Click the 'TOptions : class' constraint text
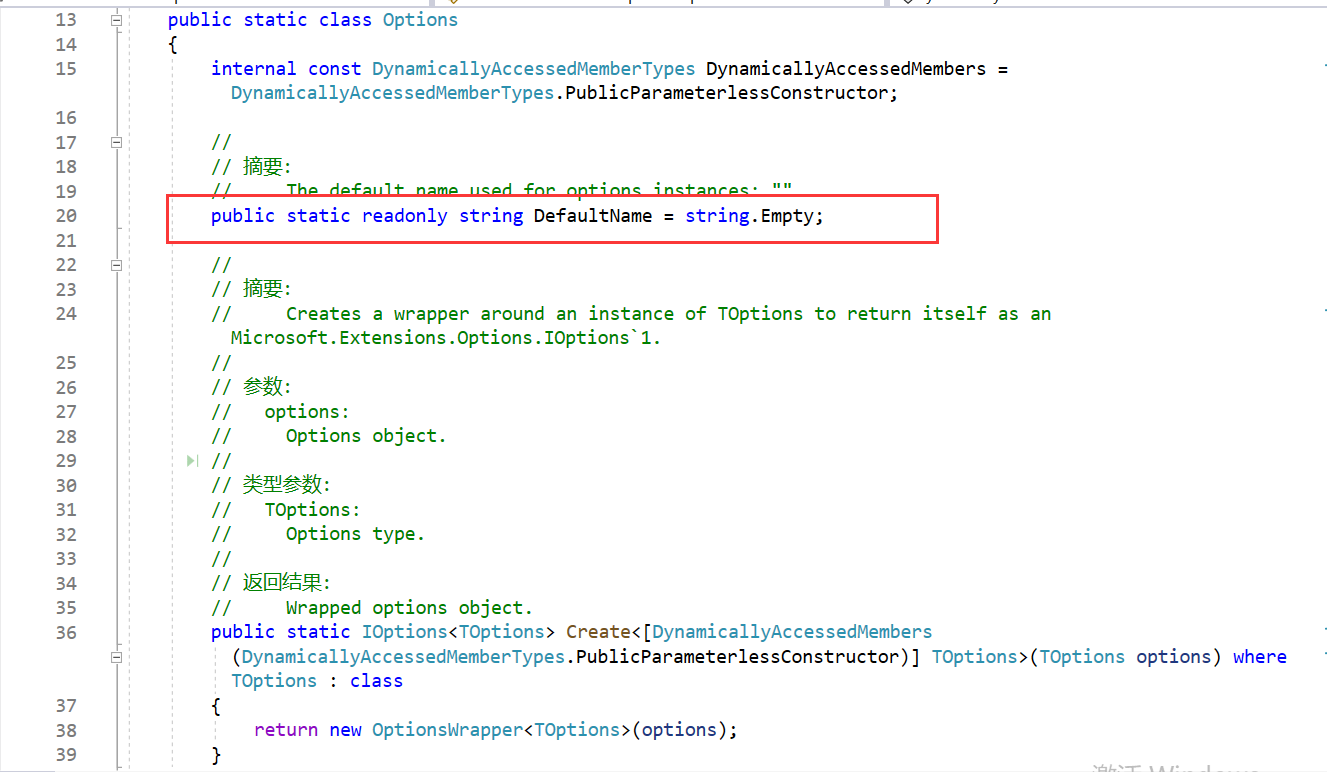1327x772 pixels. click(x=317, y=681)
